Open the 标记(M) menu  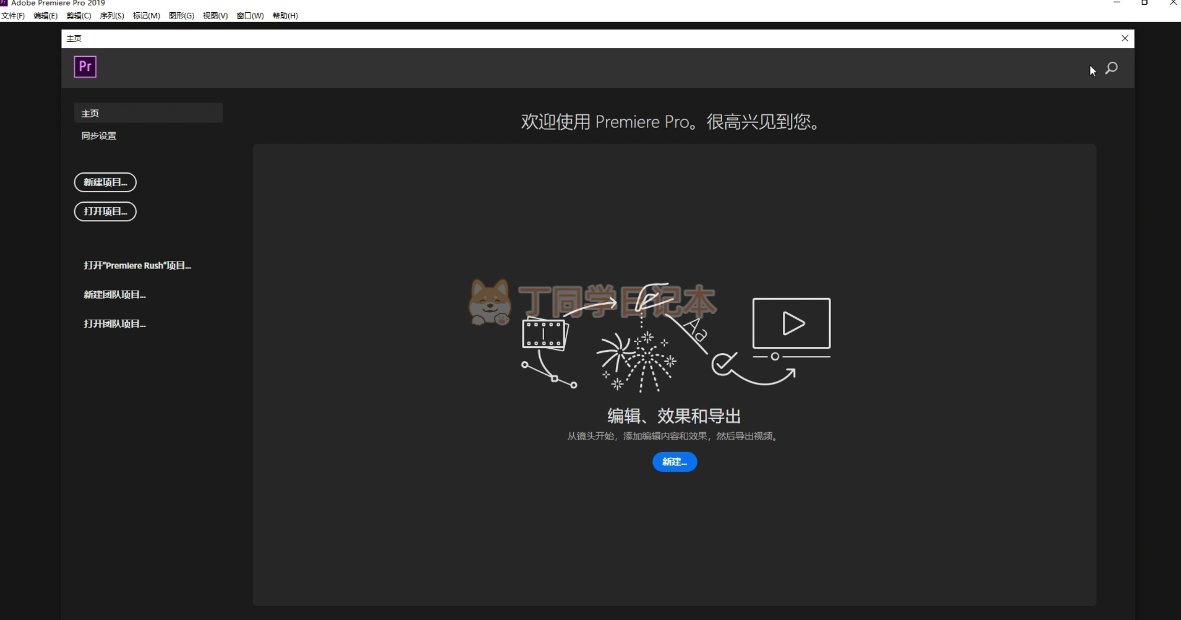pyautogui.click(x=146, y=16)
